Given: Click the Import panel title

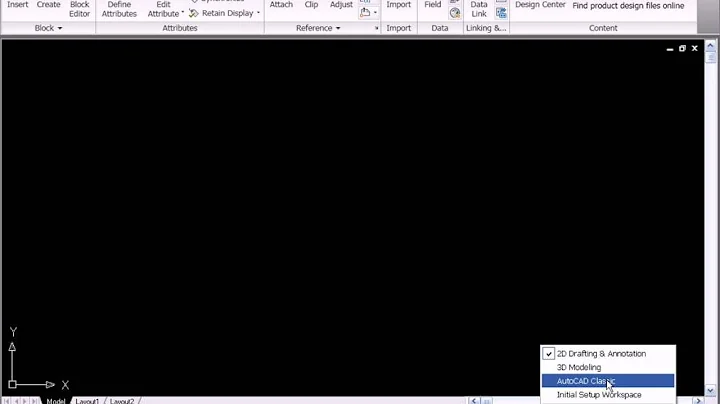Looking at the screenshot, I should [399, 28].
